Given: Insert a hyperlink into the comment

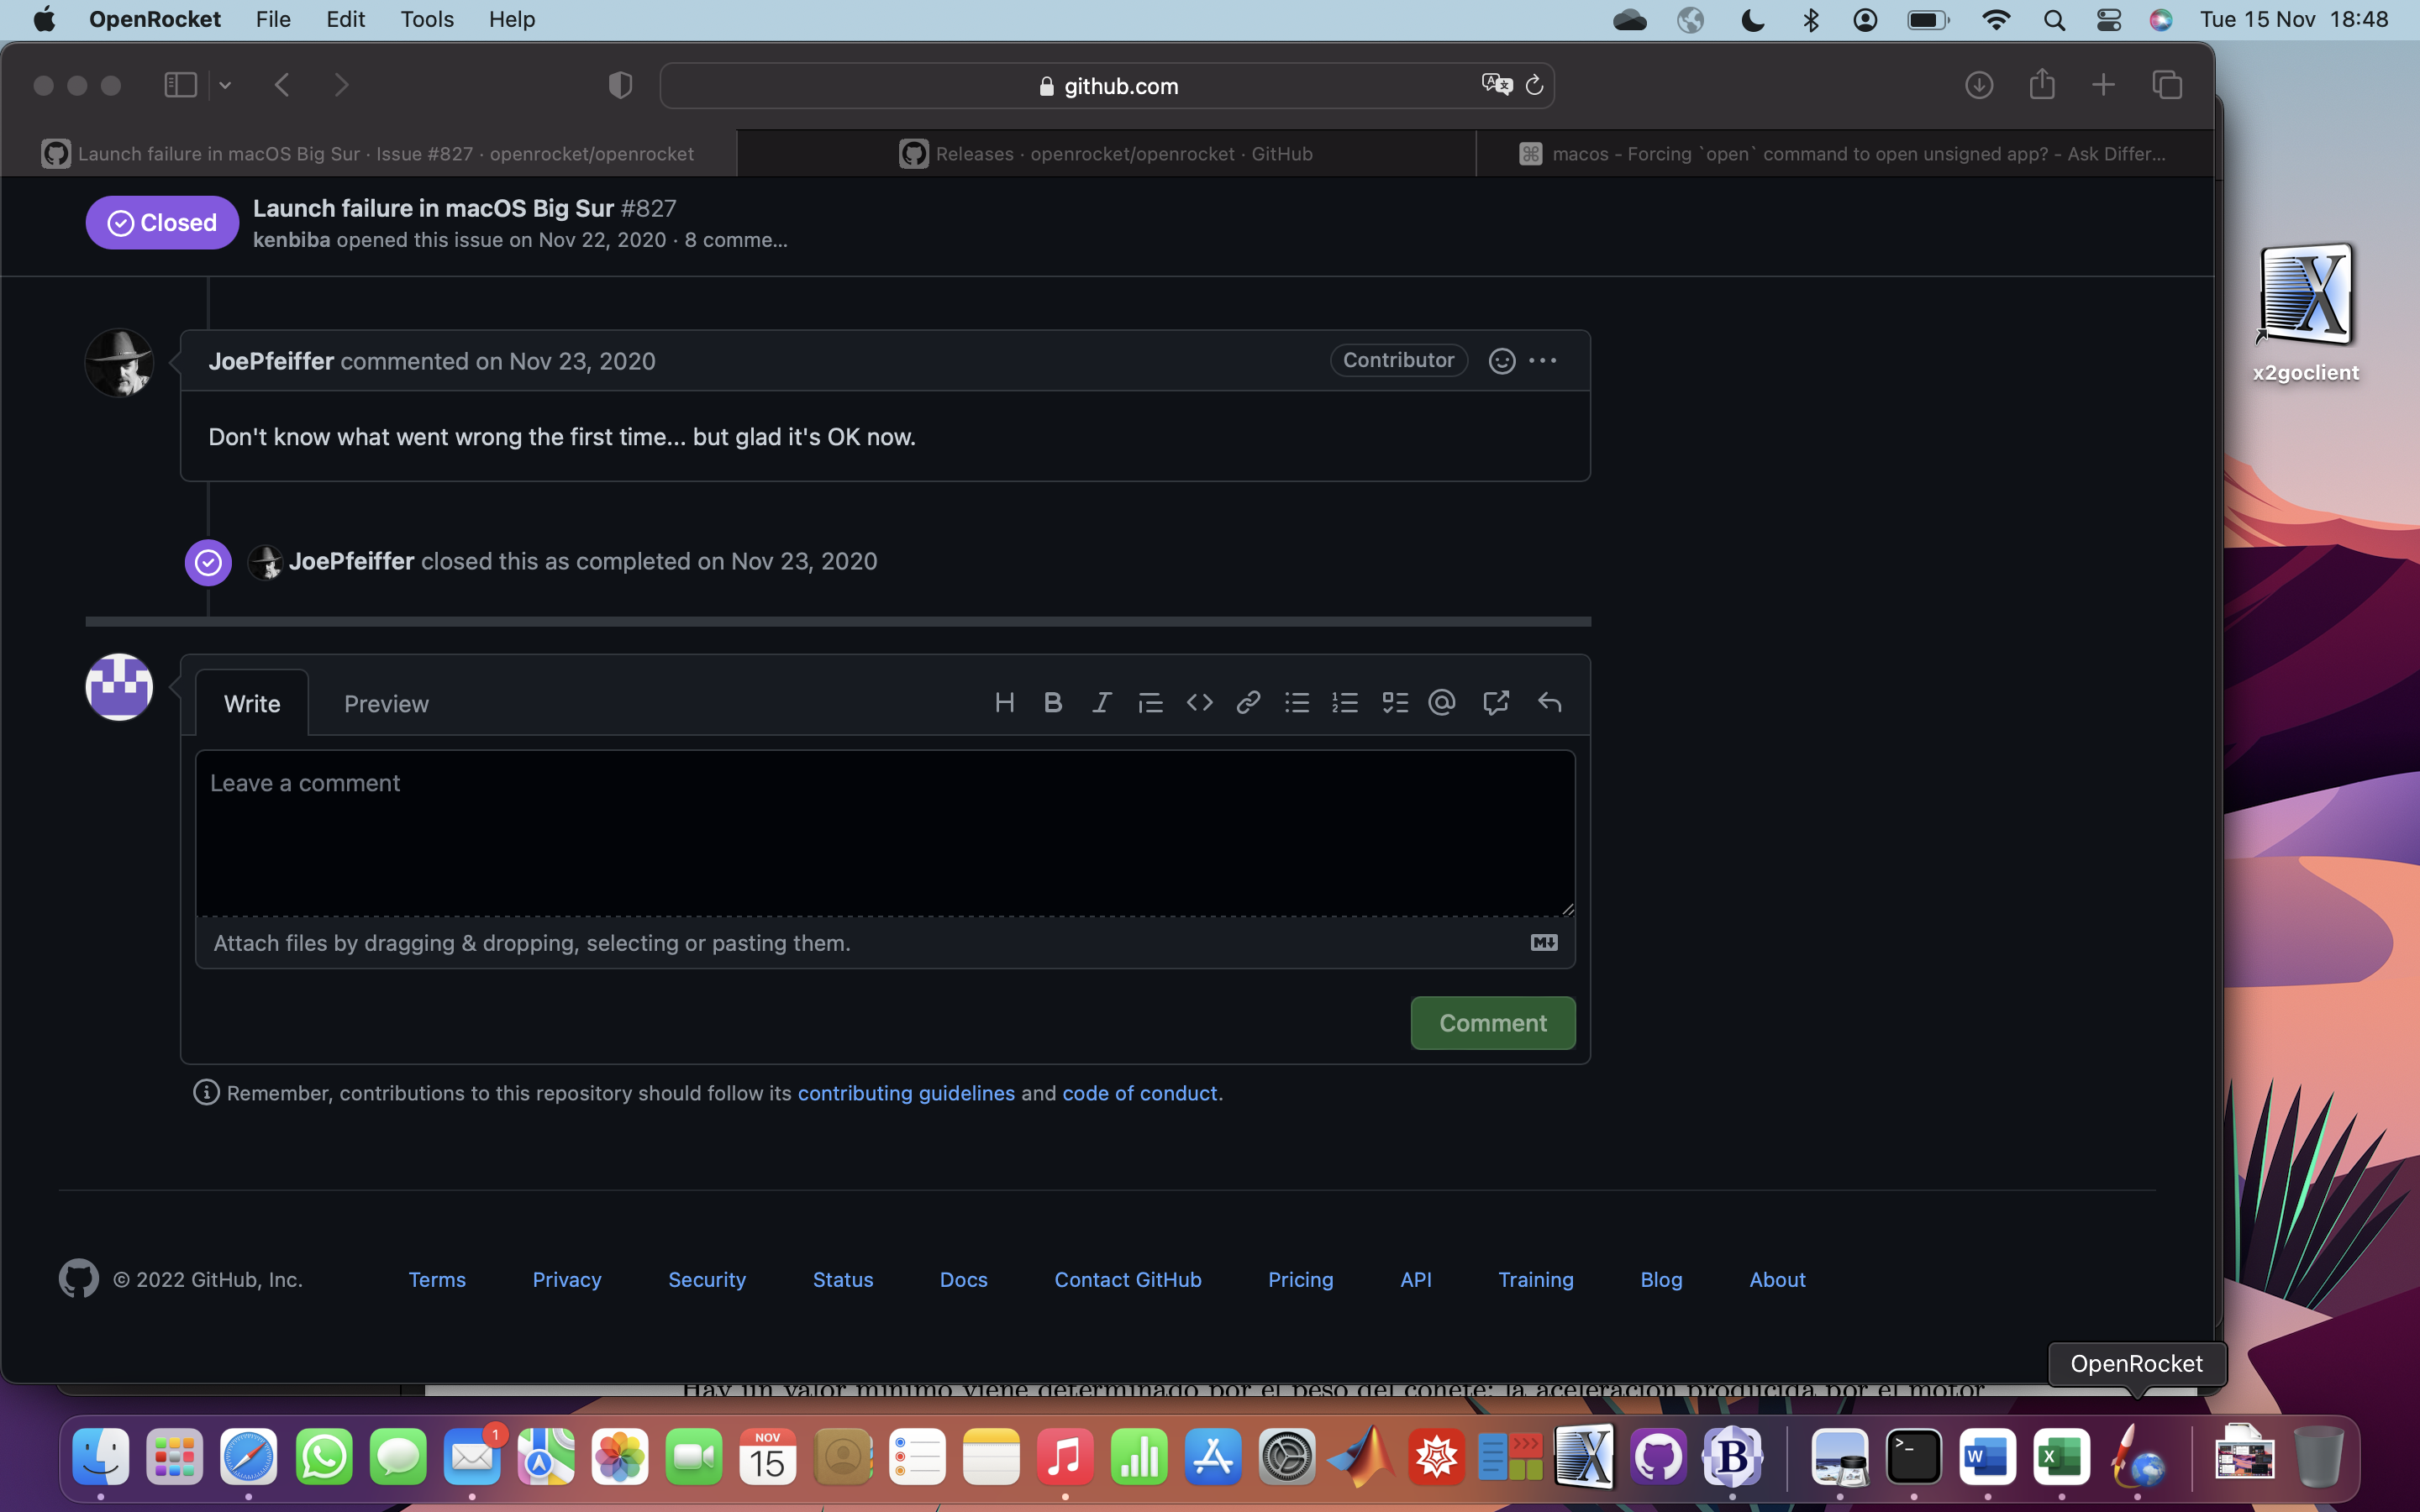Looking at the screenshot, I should pos(1247,702).
